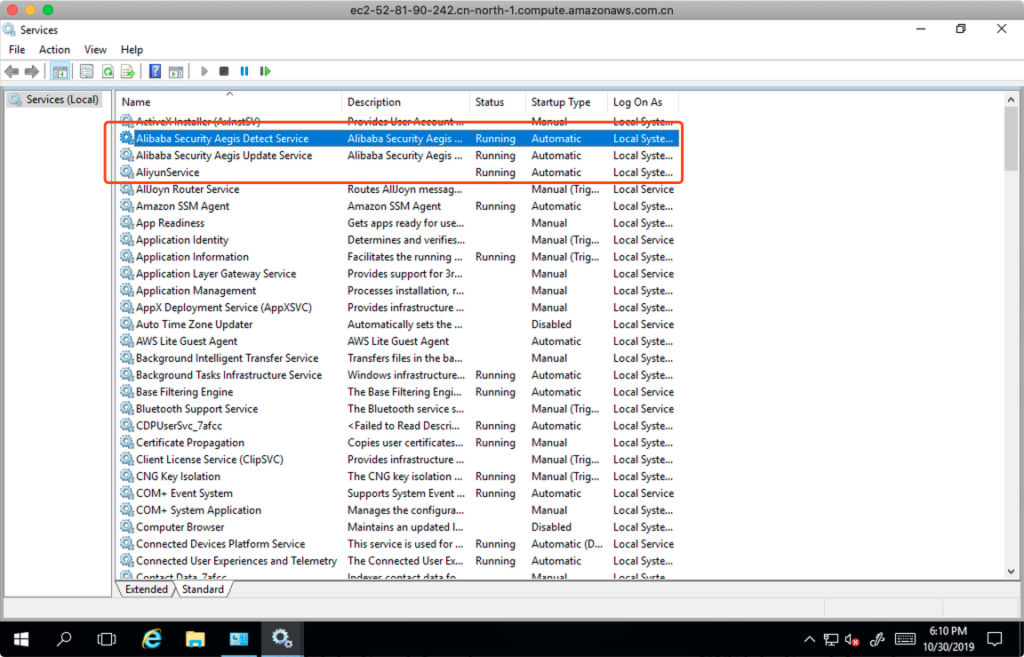Restart the service using the Restart icon
Screen dimensions: 1024x657
pos(265,71)
